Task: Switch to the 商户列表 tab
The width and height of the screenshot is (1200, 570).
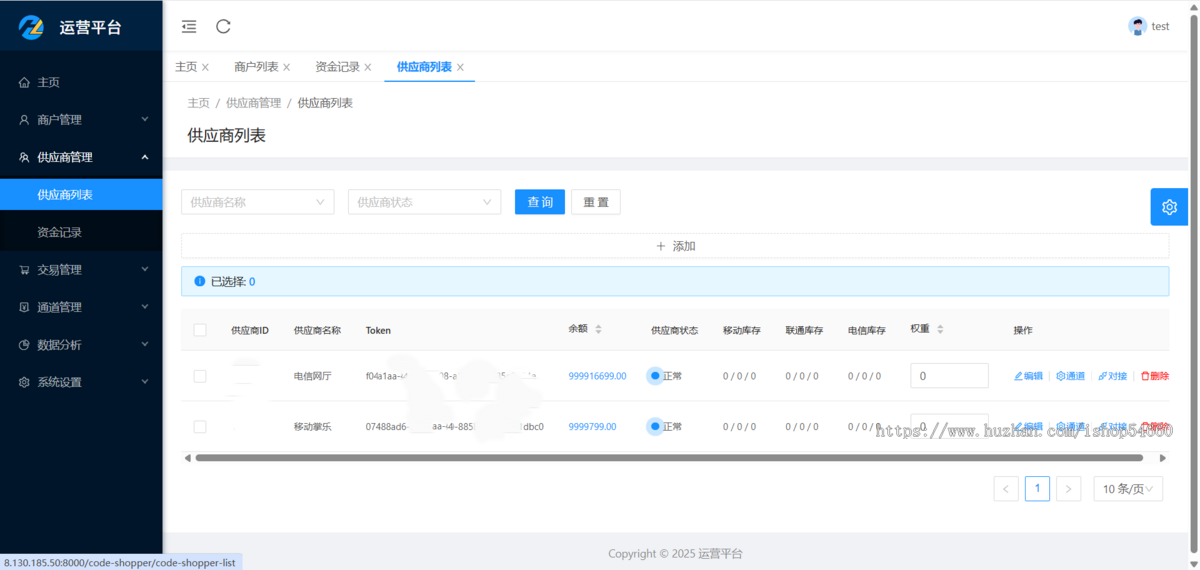Action: [256, 67]
